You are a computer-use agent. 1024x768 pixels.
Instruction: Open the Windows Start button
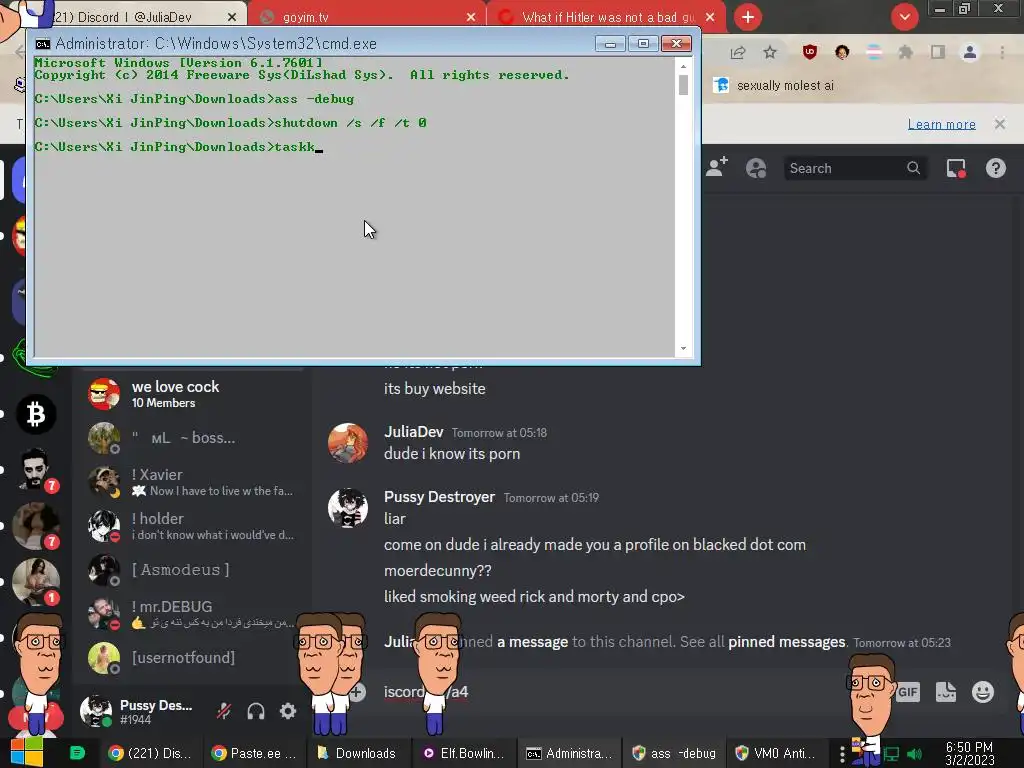[26, 752]
